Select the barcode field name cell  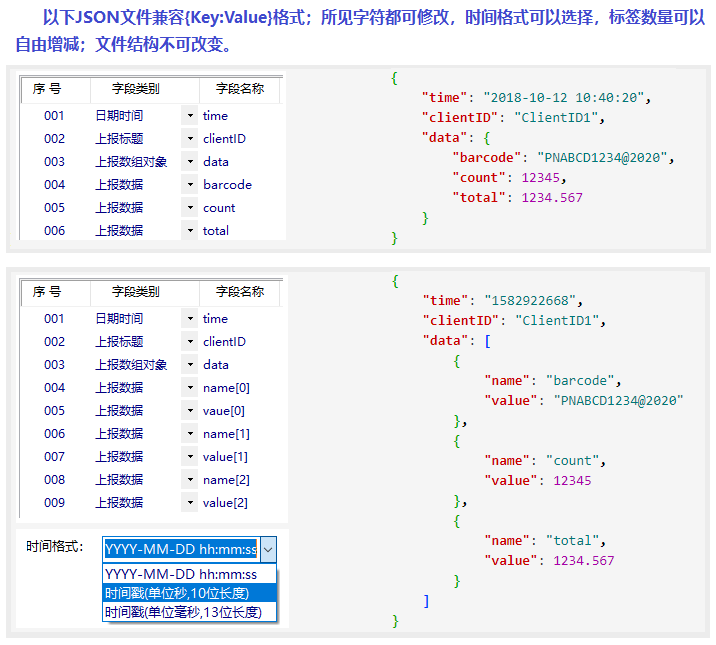(x=227, y=185)
